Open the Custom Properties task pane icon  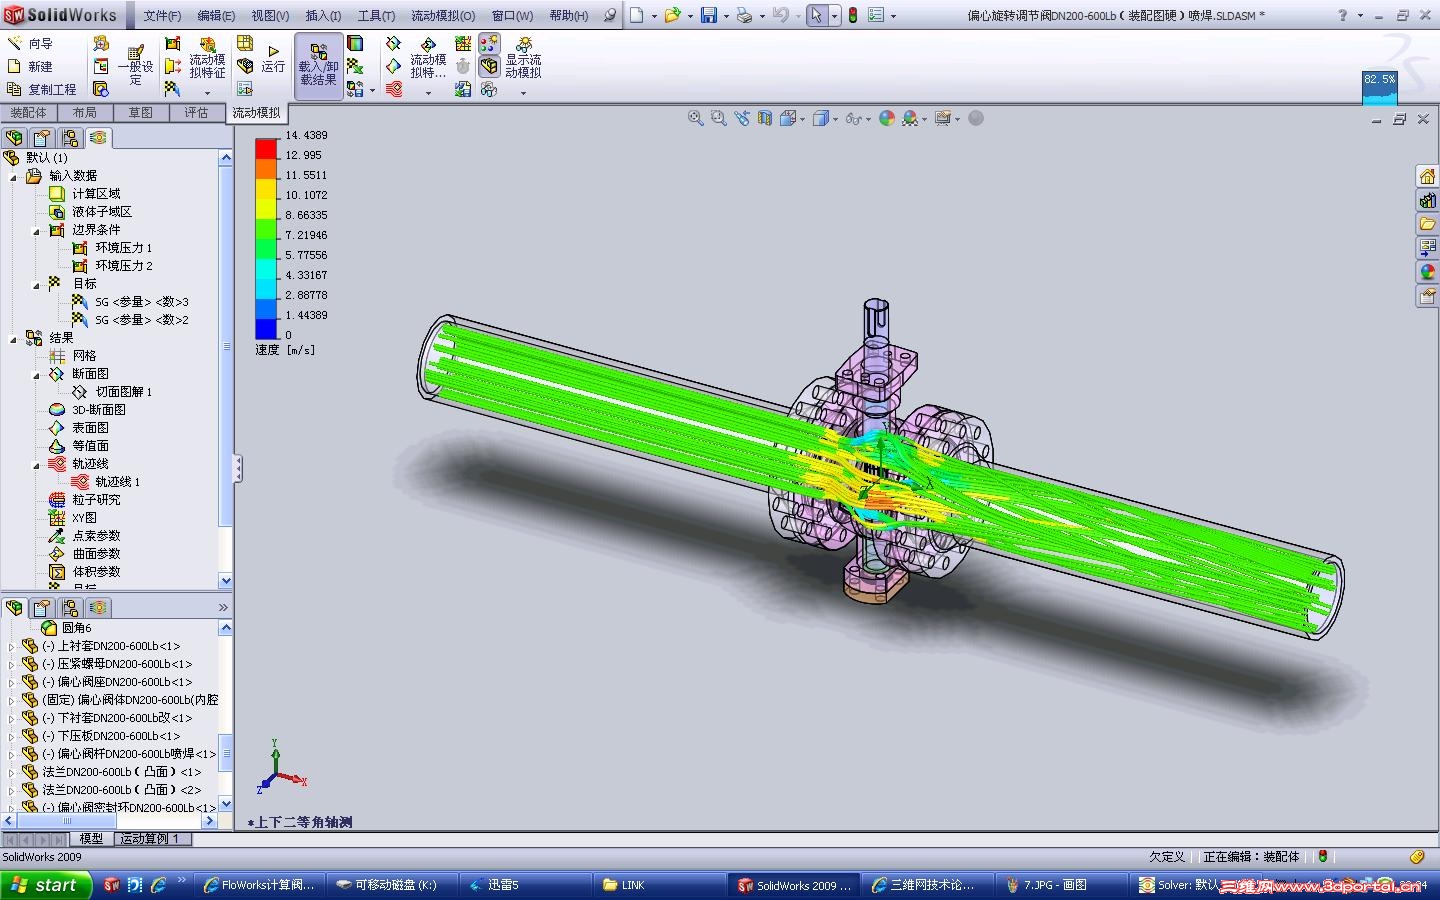click(x=1427, y=296)
